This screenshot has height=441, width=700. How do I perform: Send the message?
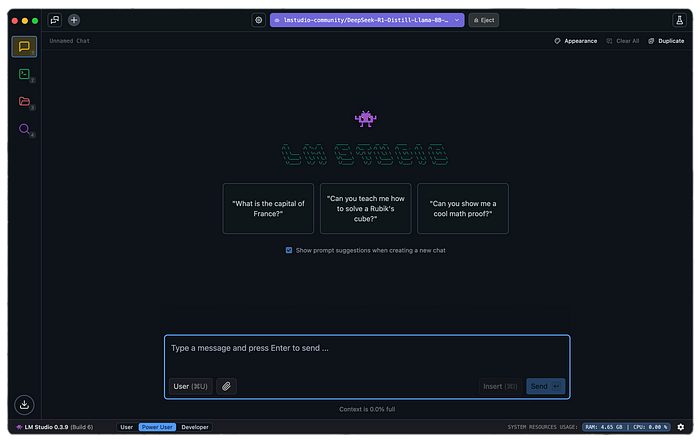546,386
